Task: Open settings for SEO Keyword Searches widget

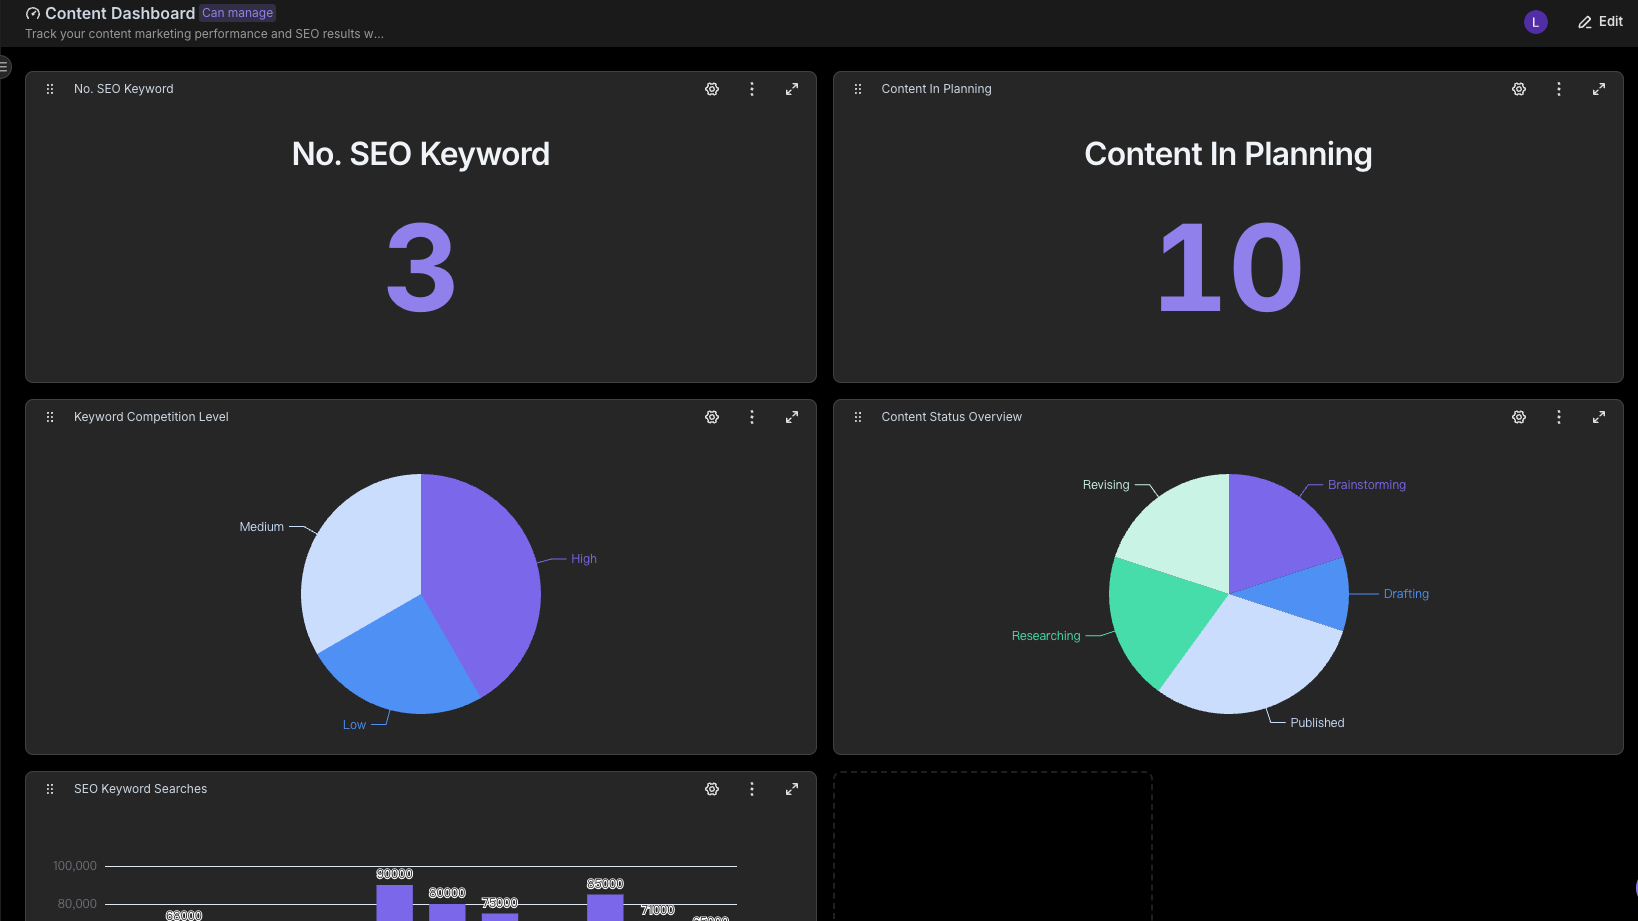Action: coord(712,789)
